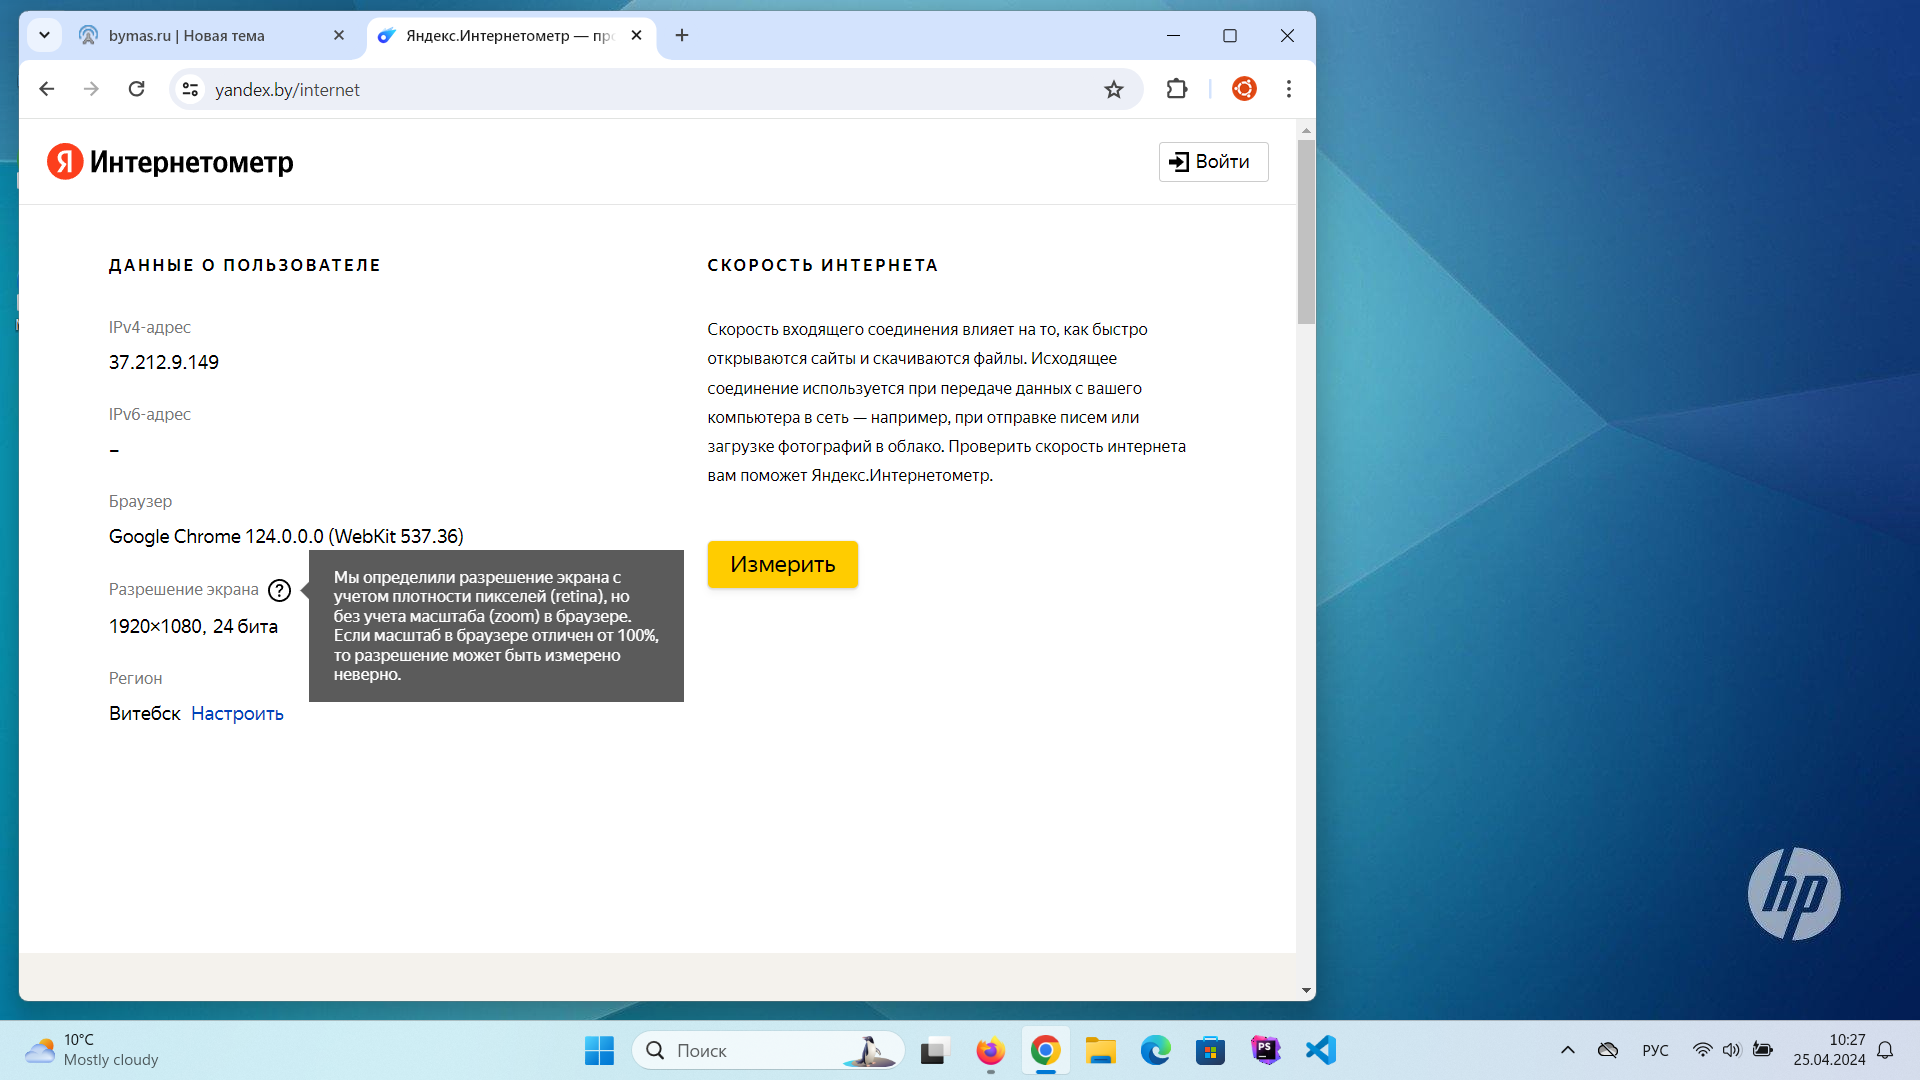Reload the page with the refresh icon
Viewport: 1920px width, 1080px height.
click(137, 89)
